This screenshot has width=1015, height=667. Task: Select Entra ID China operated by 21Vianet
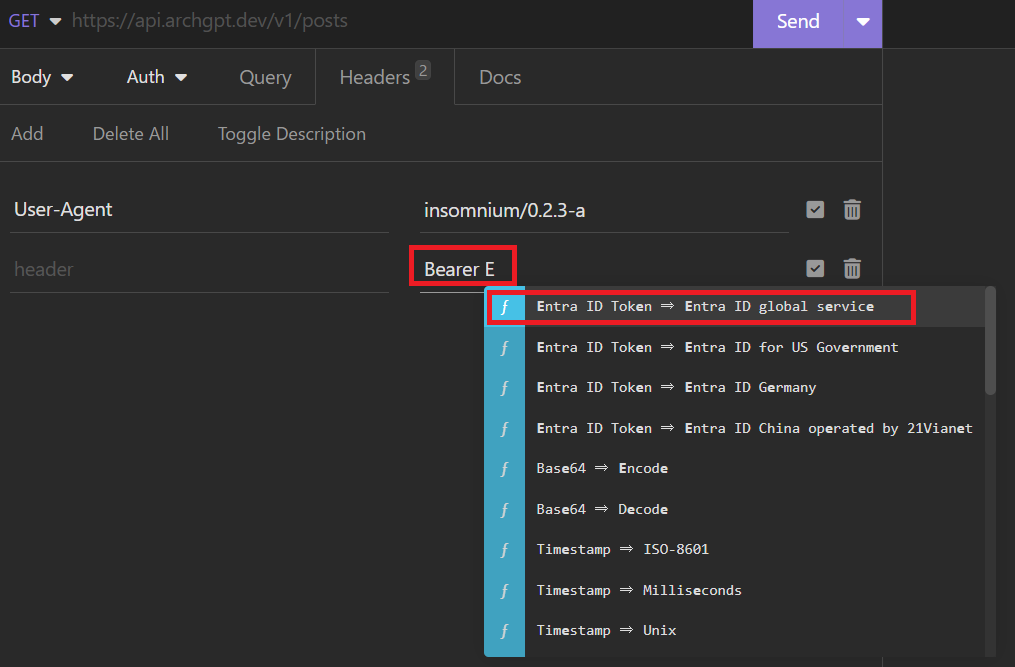point(735,429)
